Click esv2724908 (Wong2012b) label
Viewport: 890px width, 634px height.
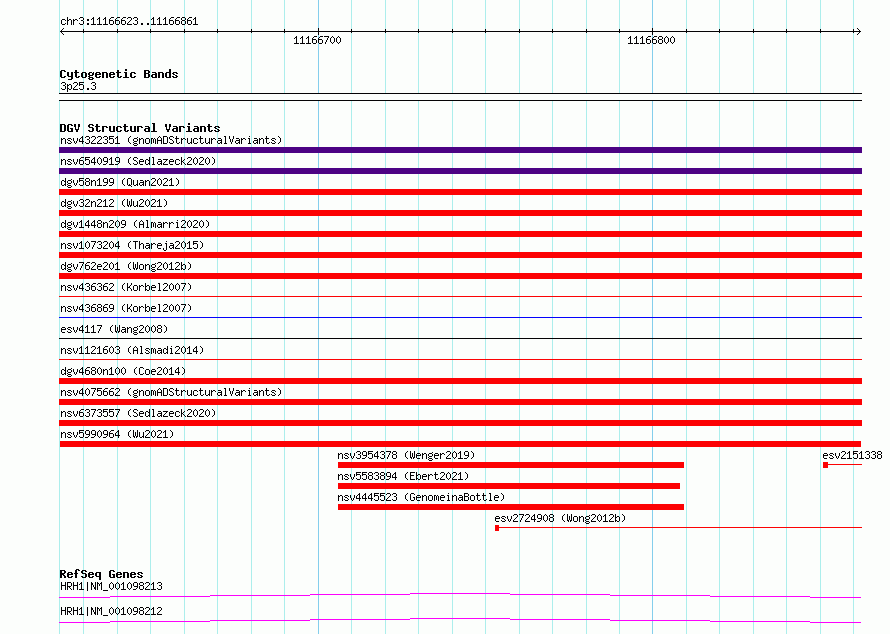(x=560, y=518)
